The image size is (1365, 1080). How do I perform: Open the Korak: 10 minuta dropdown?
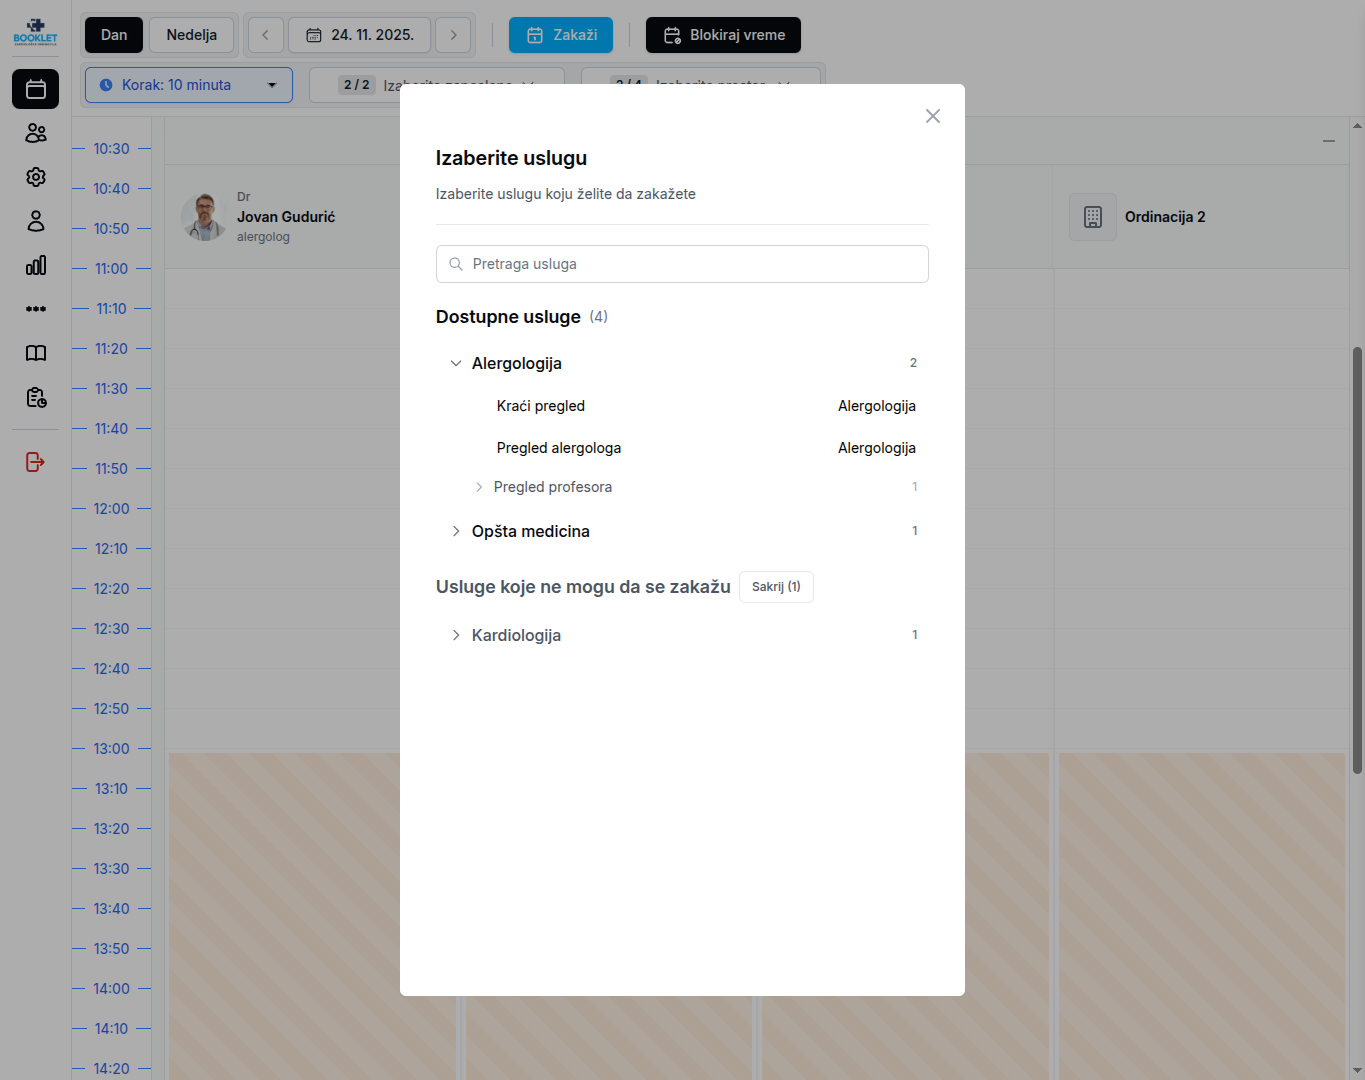pyautogui.click(x=189, y=85)
